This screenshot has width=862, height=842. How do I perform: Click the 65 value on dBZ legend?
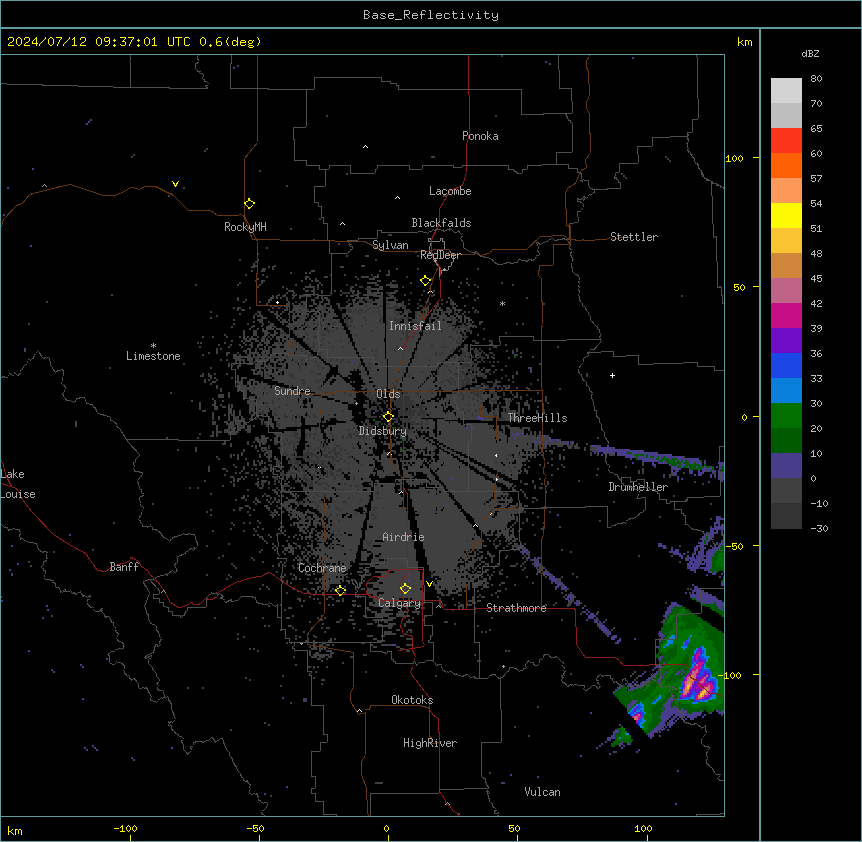pos(816,129)
